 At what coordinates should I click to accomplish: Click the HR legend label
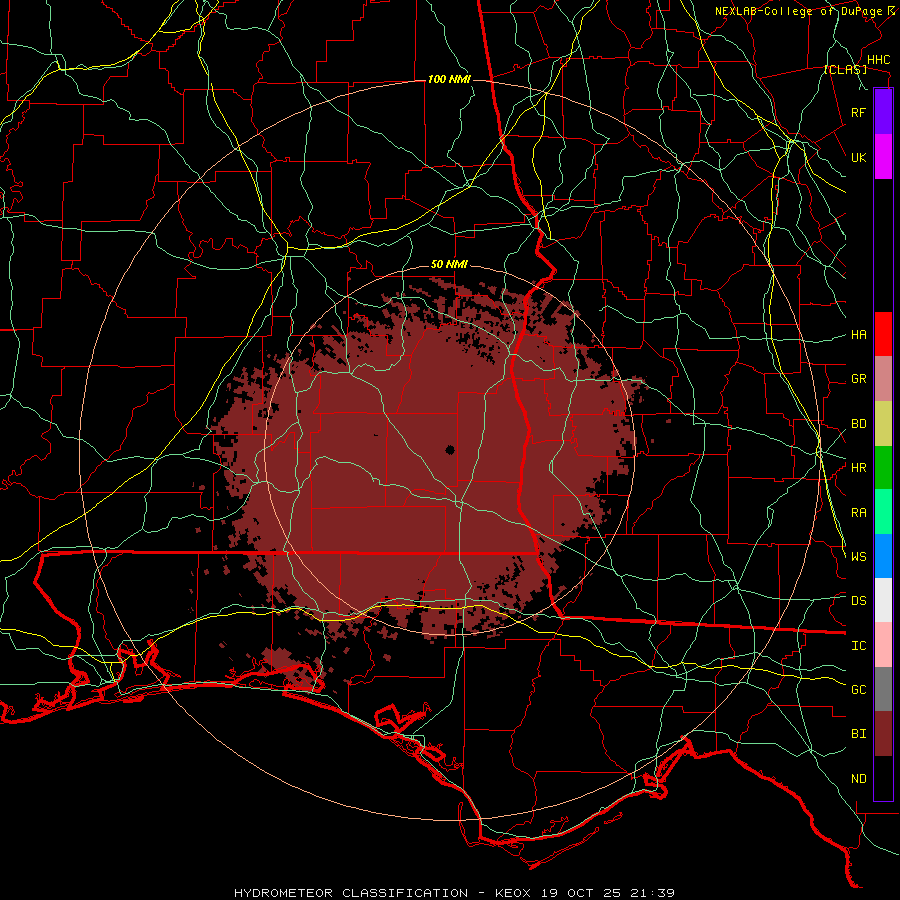858,468
